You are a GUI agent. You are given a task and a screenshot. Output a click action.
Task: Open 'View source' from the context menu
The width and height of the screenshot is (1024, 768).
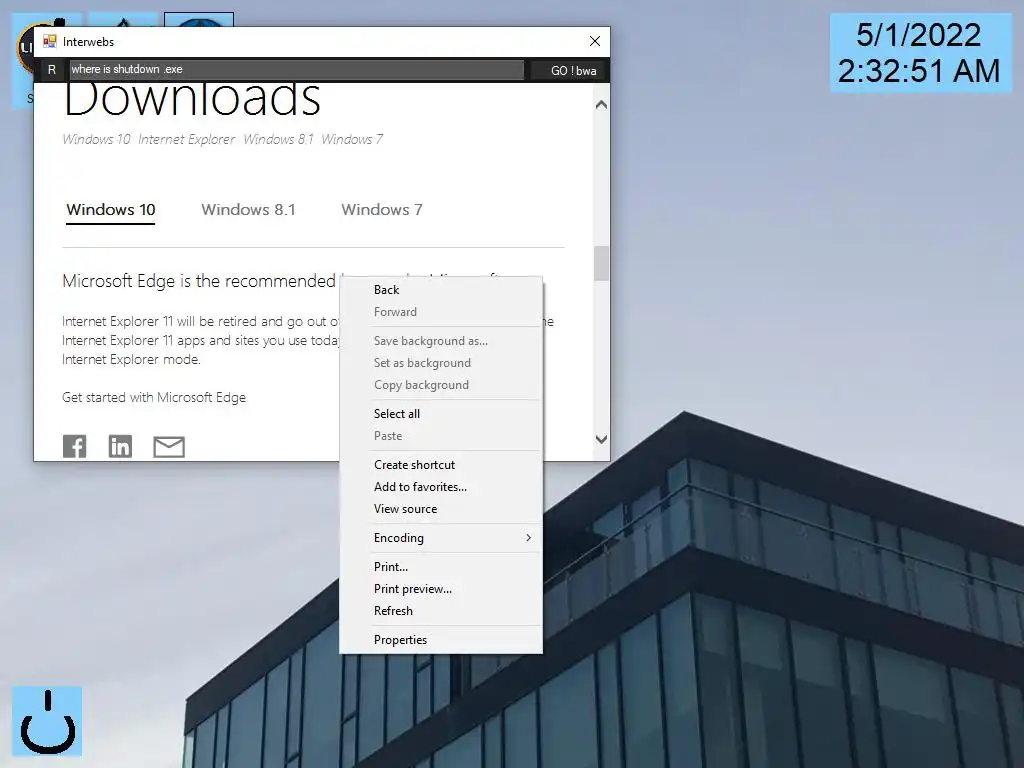click(441, 509)
